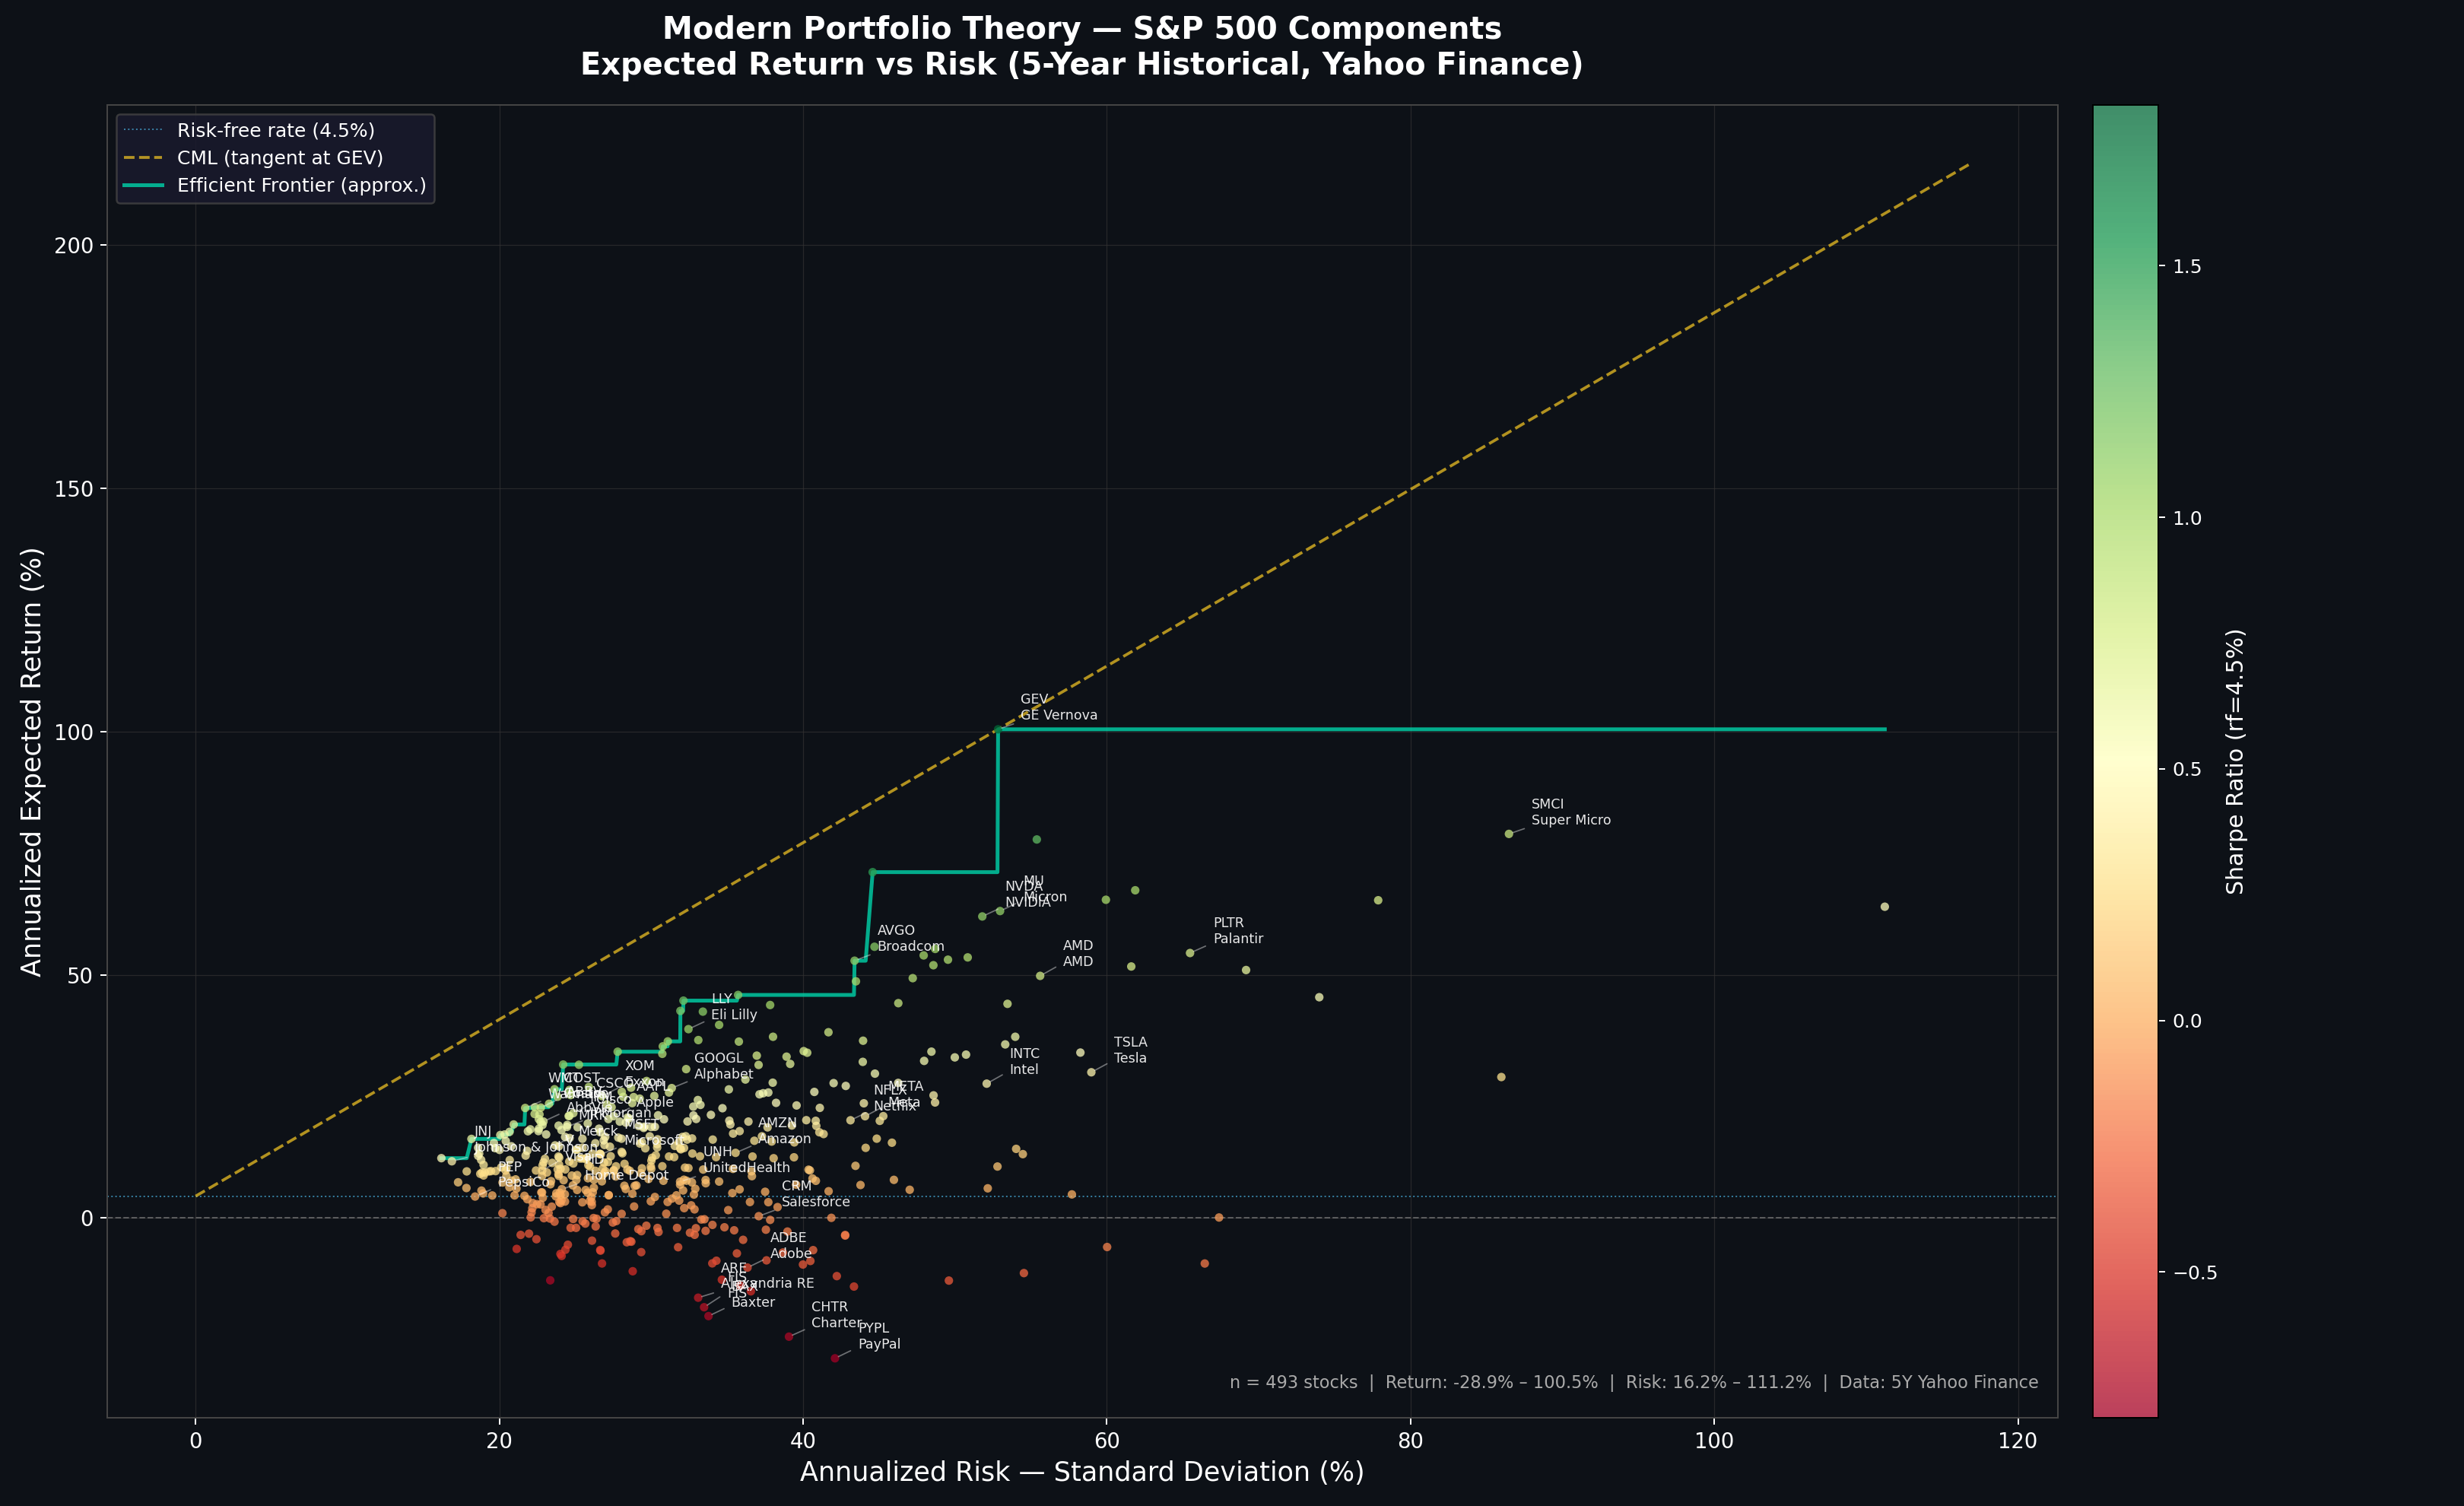
Task: Click the colorbar tick label '1.0'
Action: (x=2187, y=518)
